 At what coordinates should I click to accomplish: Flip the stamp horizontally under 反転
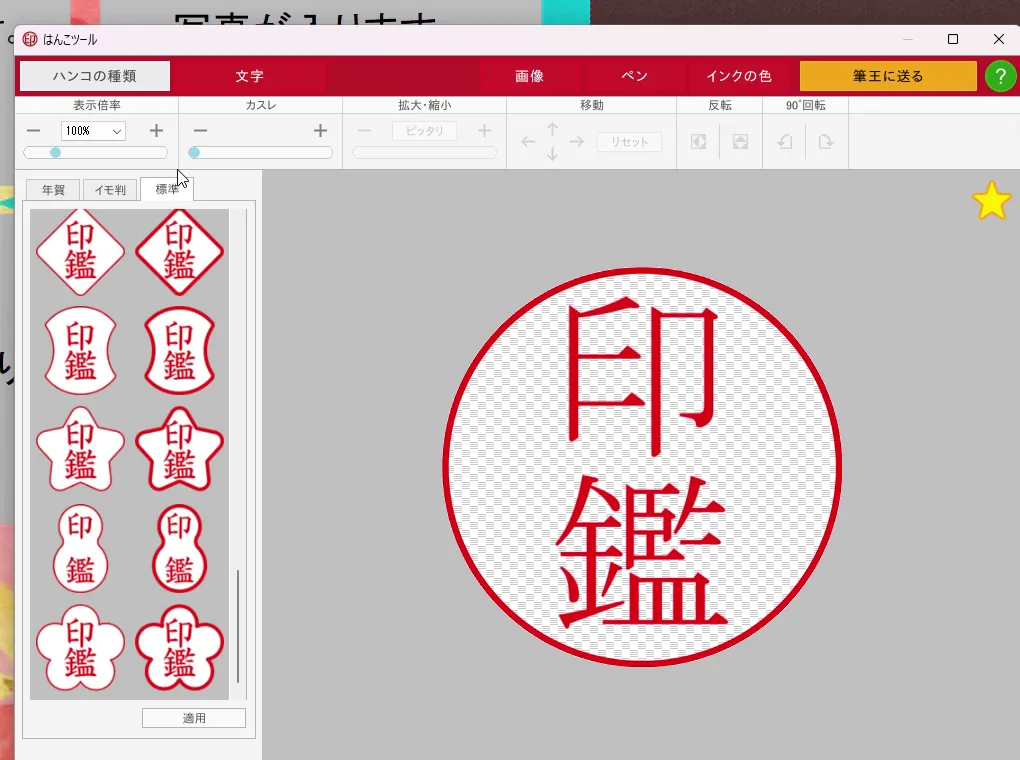[699, 142]
